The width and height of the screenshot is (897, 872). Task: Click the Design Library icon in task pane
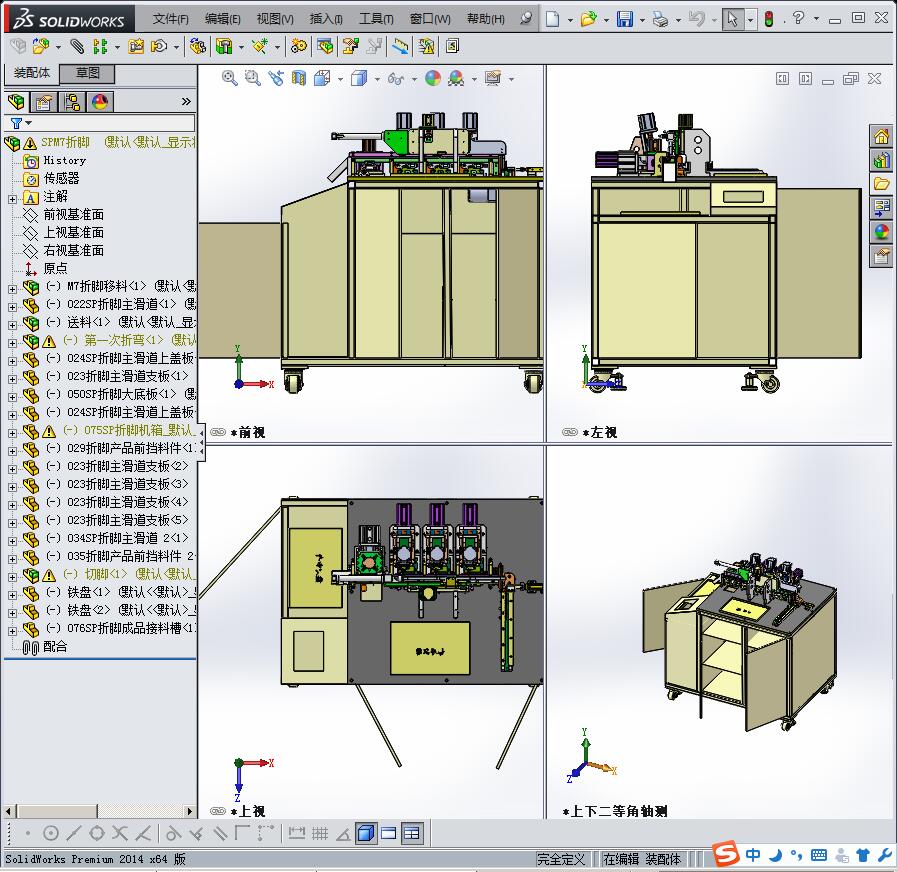pyautogui.click(x=881, y=160)
